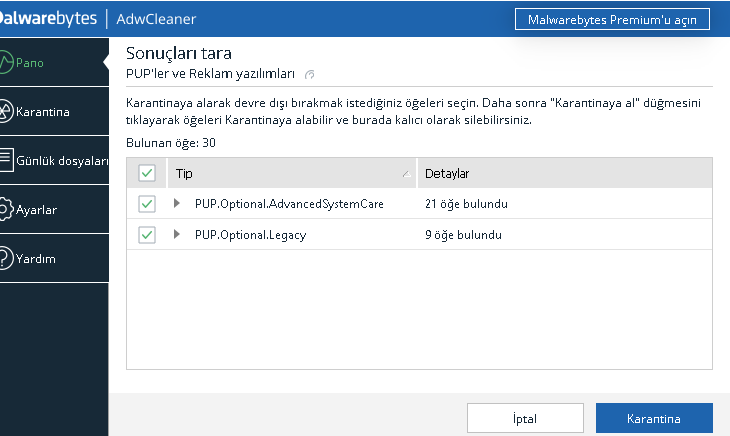
Task: Click the Malwarebytes logo in the header
Action: coord(48,19)
